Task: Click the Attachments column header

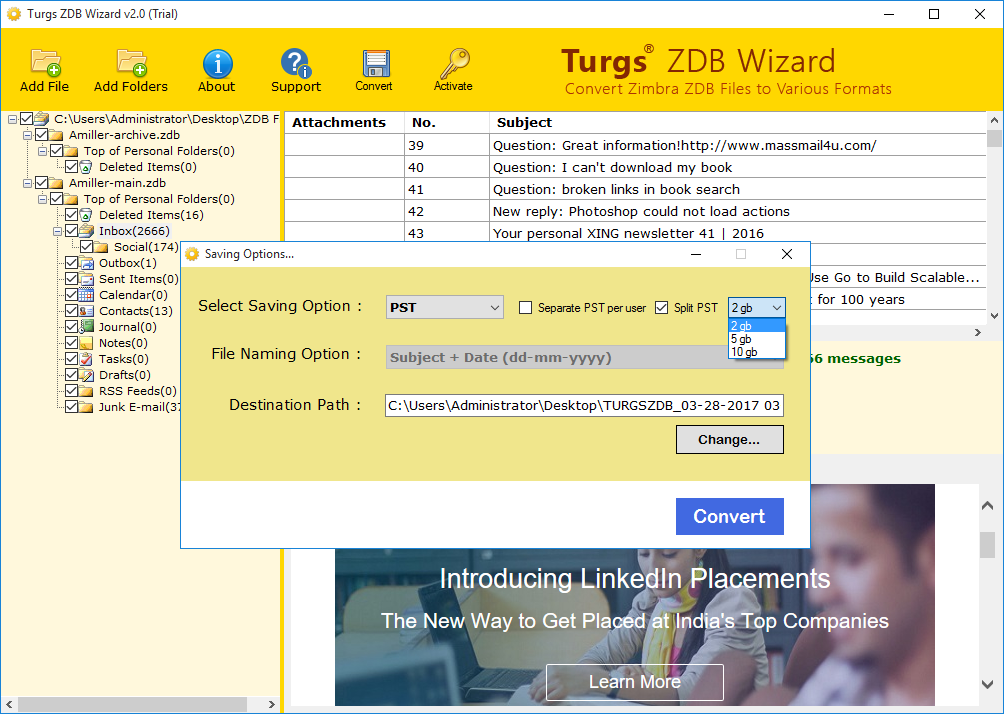Action: [344, 122]
